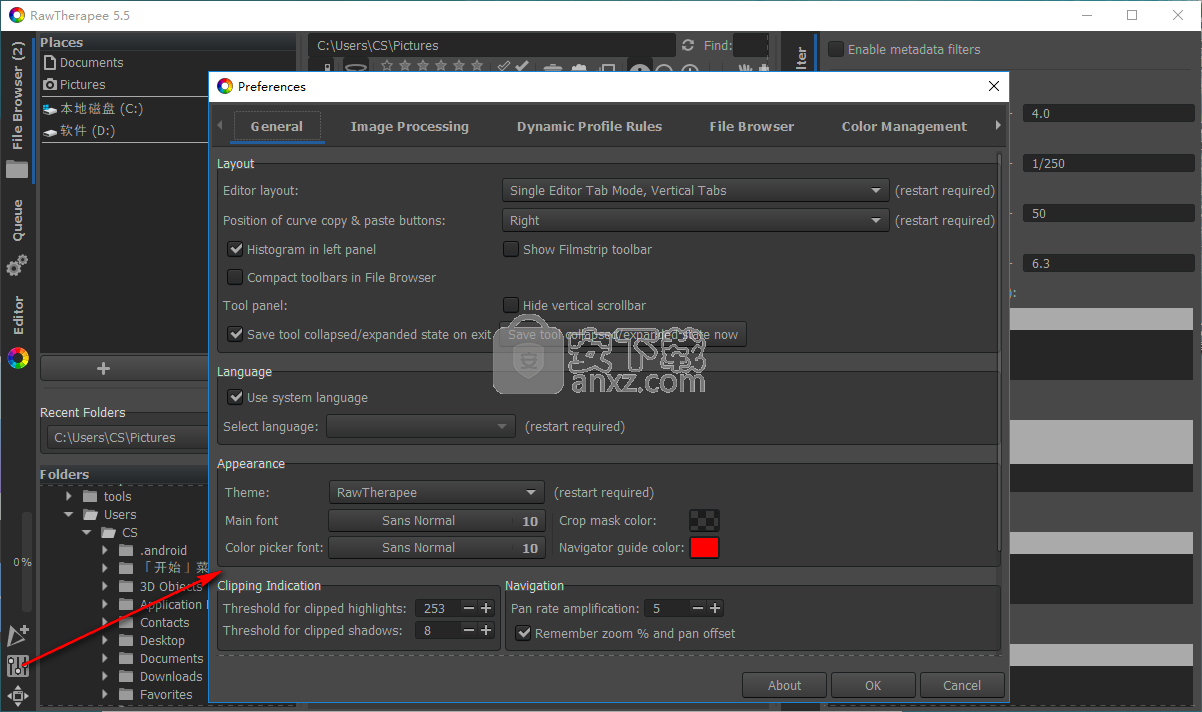The height and width of the screenshot is (712, 1202).
Task: Switch to the Dynamic Profile Rules tab
Action: [x=589, y=126]
